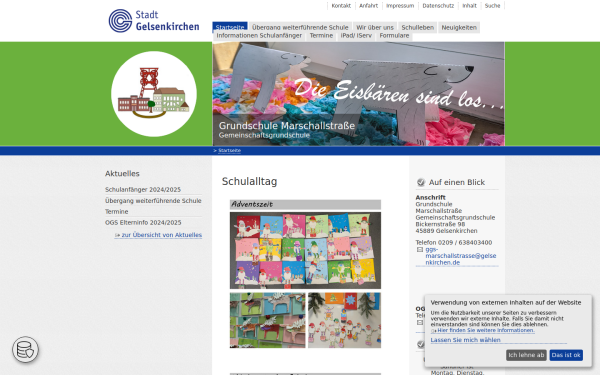
Task: Click the envelope icon beside ggs-marschallstrasse email
Action: pyautogui.click(x=420, y=249)
